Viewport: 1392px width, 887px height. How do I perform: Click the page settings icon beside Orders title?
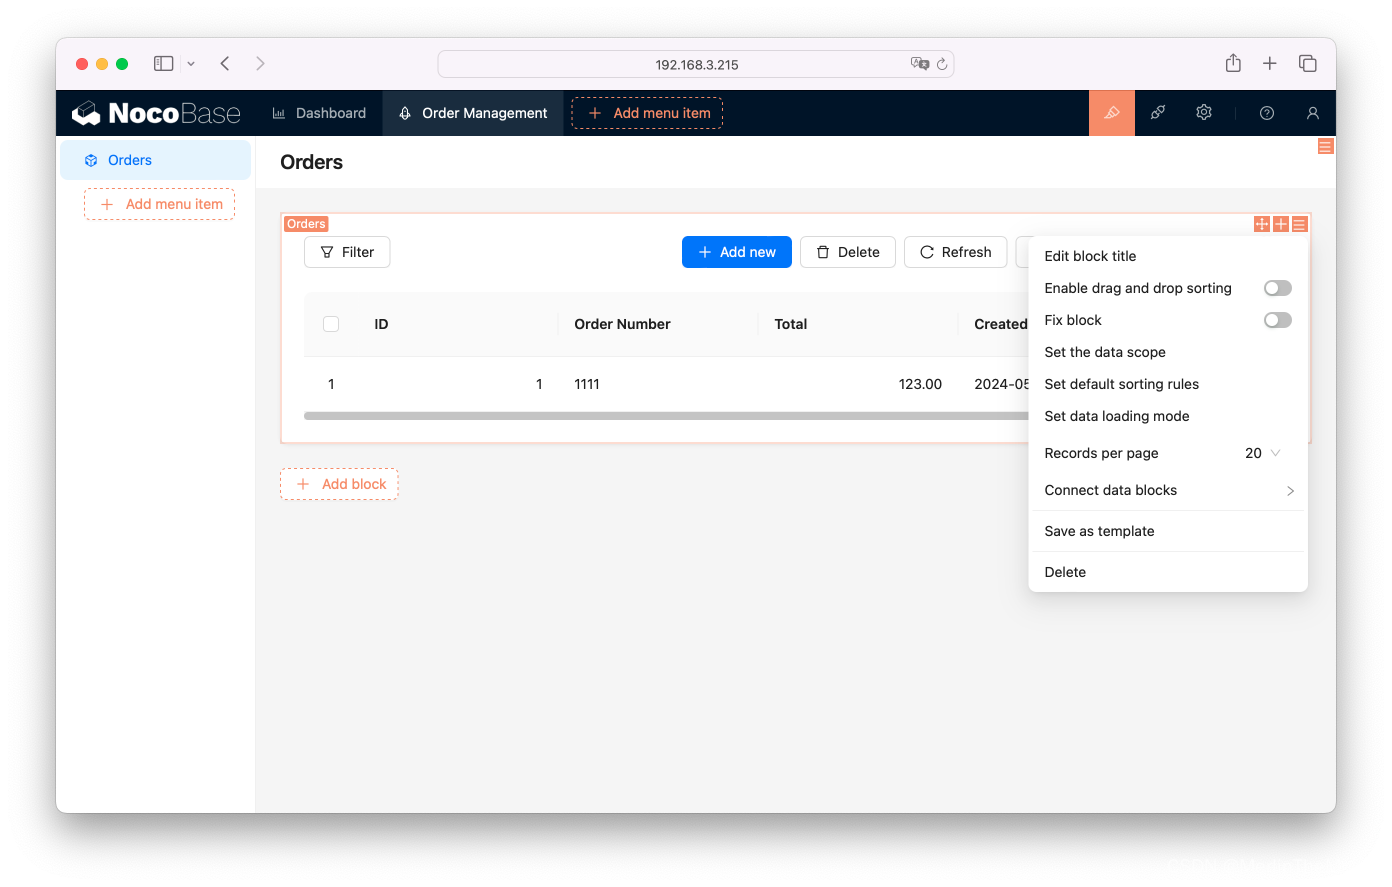(1325, 147)
